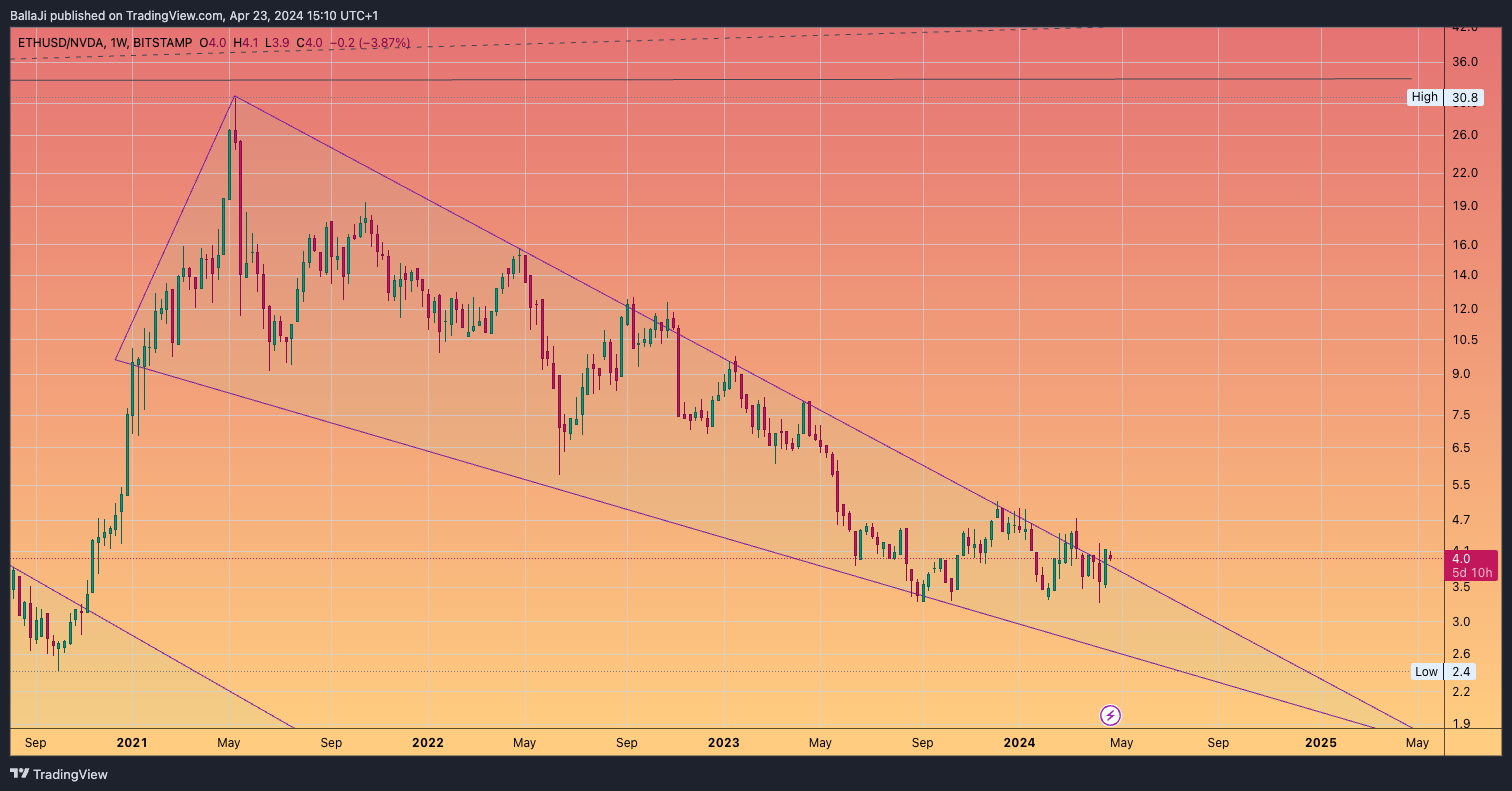Click the current price label 4.0
This screenshot has height=791, width=1512.
tap(1461, 558)
